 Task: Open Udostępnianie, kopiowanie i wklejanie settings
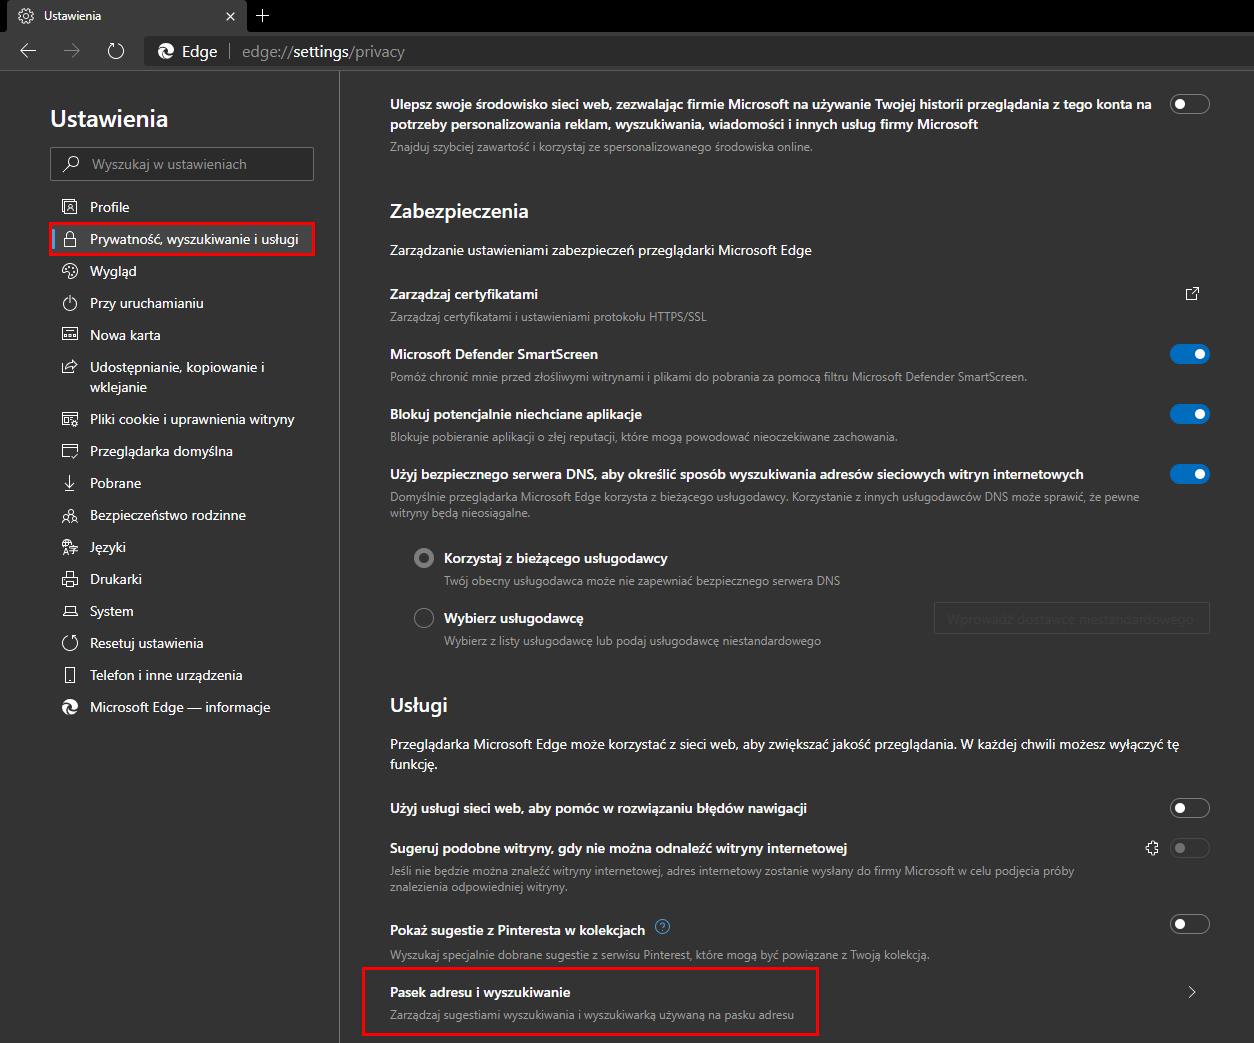pos(182,377)
